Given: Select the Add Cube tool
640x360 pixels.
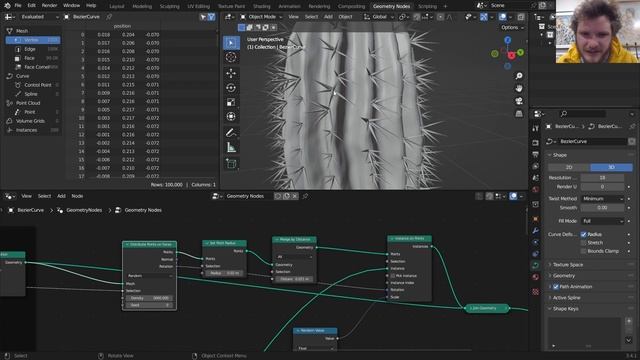Looking at the screenshot, I should 231,164.
